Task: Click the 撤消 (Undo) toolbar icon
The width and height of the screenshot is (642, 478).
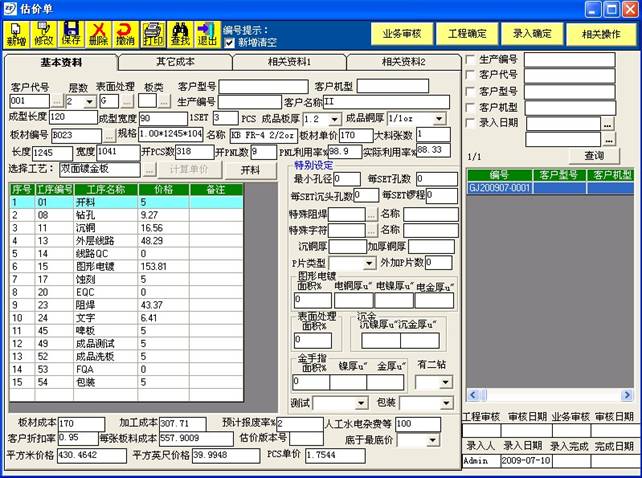Action: click(125, 35)
